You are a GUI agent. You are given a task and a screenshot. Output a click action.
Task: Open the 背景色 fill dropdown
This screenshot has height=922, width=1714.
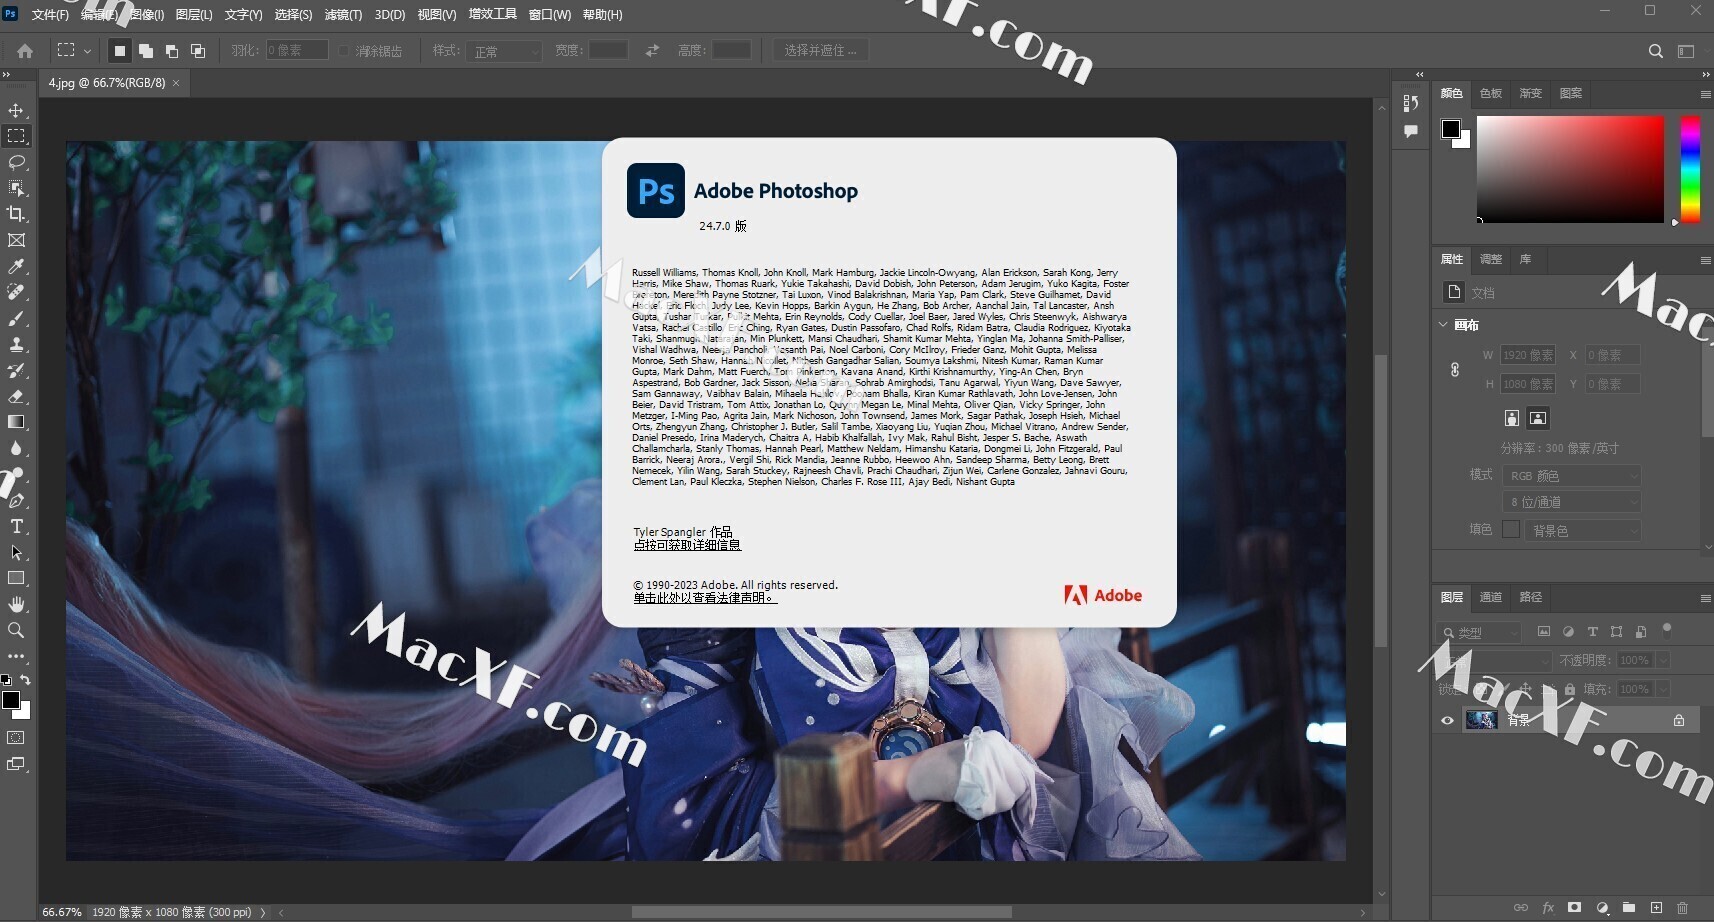1584,530
